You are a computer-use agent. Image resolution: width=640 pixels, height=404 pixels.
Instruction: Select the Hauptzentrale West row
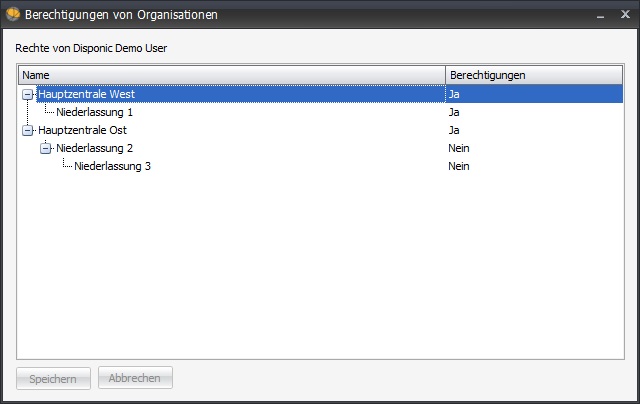(x=320, y=94)
